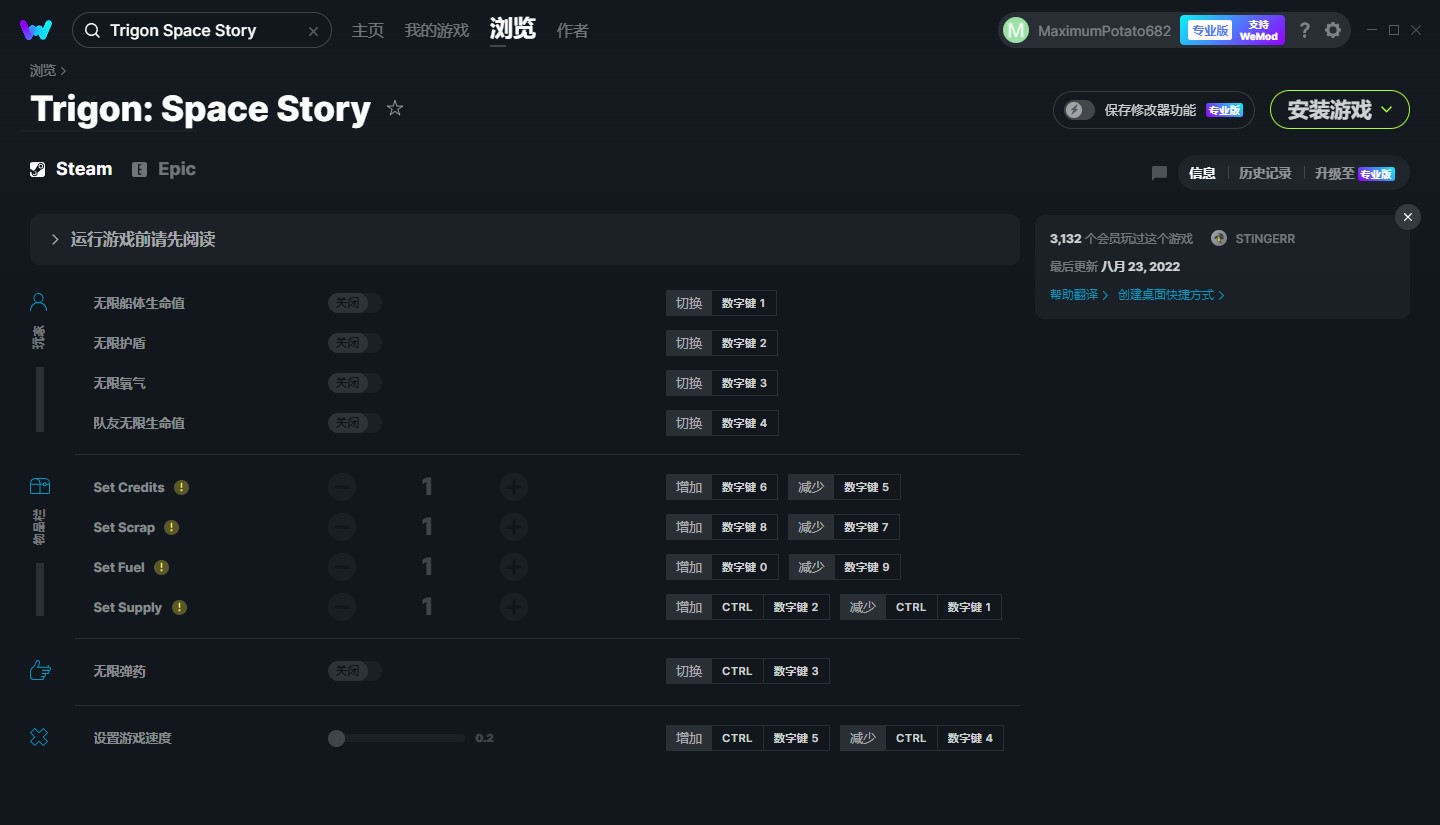Increase Set Credits with plus button
The image size is (1440, 825).
coord(514,487)
